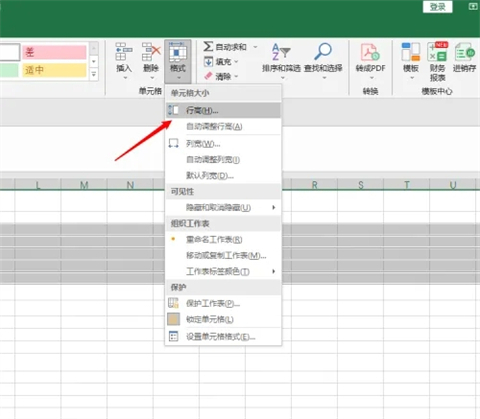Click the Format (格式) ribbon icon

pyautogui.click(x=178, y=53)
